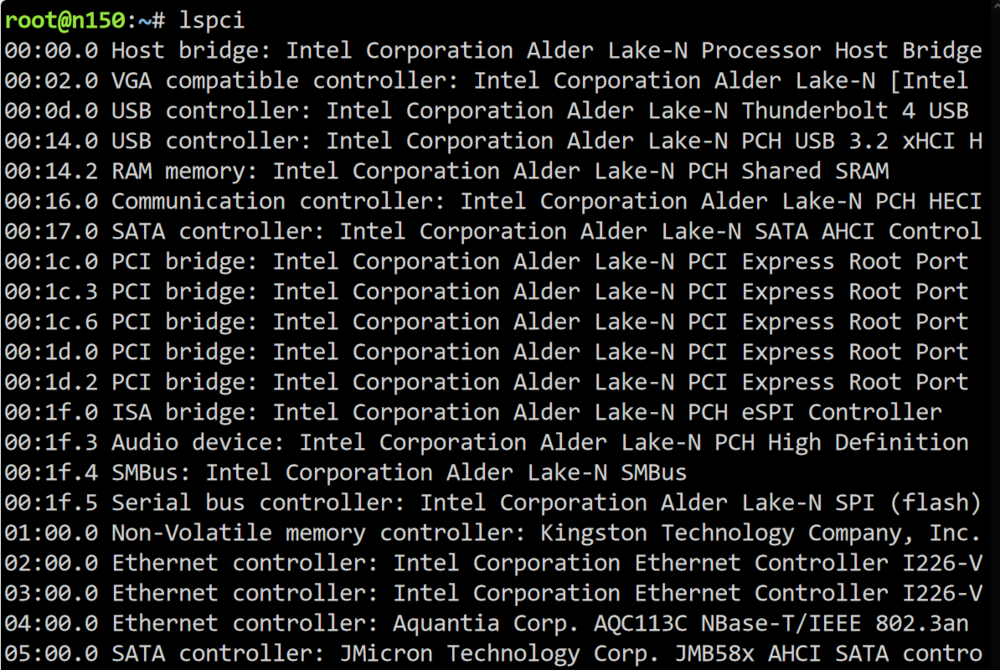Screen dimensions: 1000x670
Task: Click the Kingston Non-Volatile memory controller line
Action: click(493, 533)
